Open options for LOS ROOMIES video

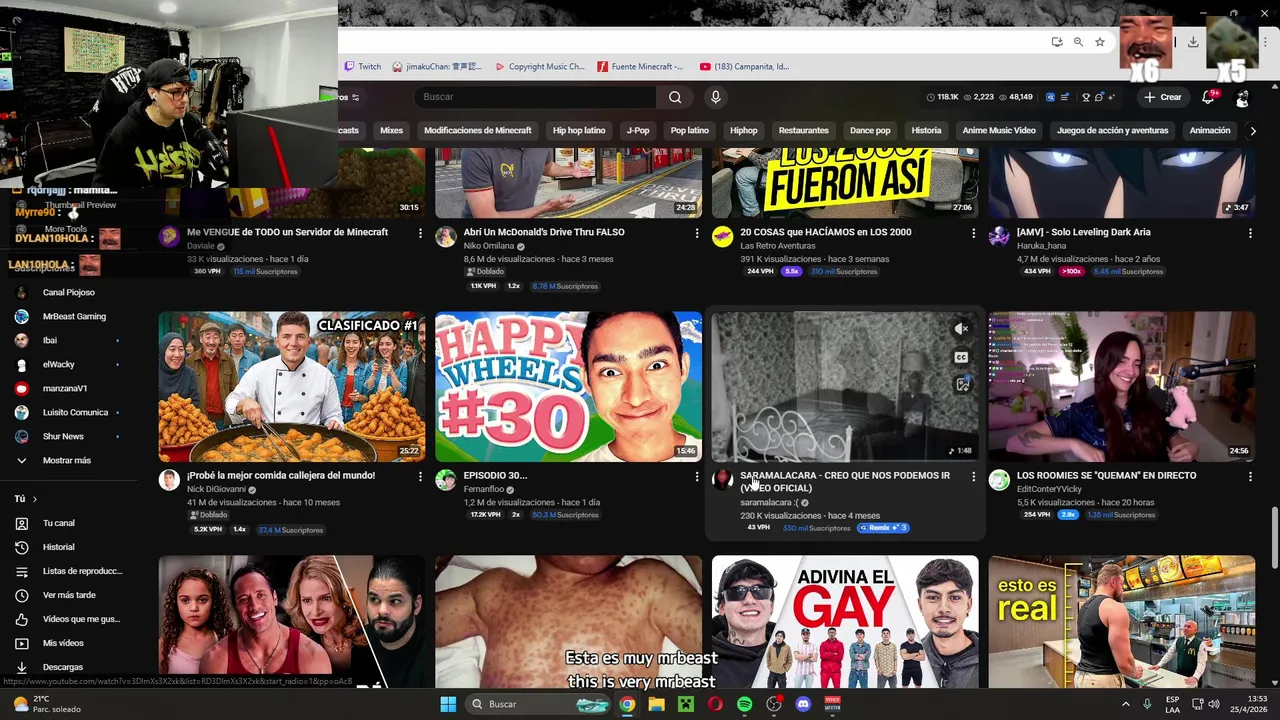(x=1250, y=477)
